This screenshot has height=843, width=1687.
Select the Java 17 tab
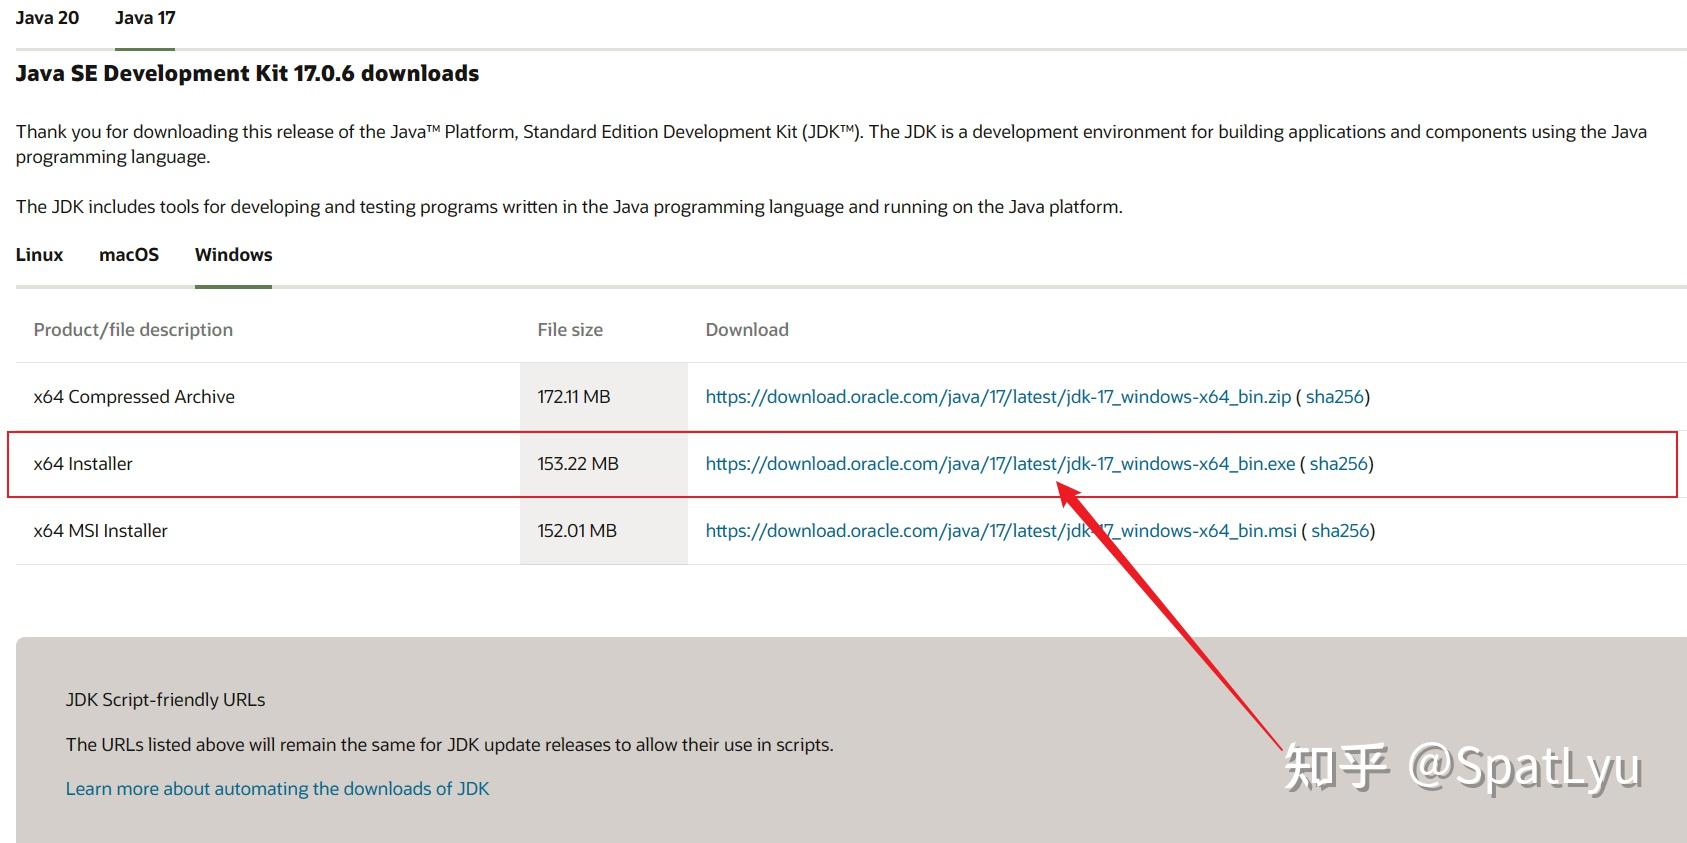145,18
